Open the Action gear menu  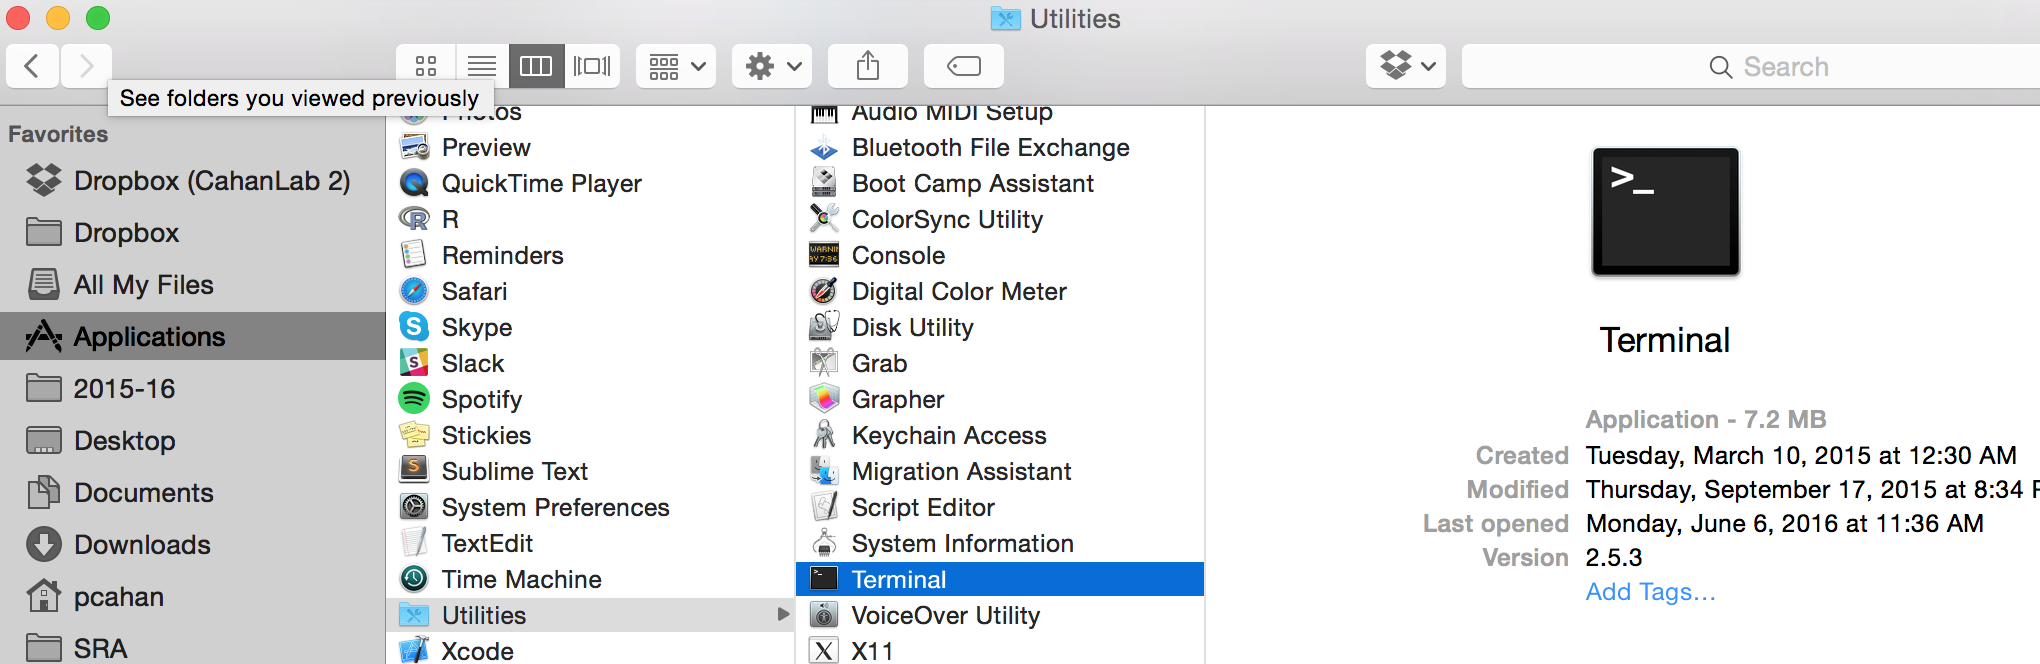point(772,66)
